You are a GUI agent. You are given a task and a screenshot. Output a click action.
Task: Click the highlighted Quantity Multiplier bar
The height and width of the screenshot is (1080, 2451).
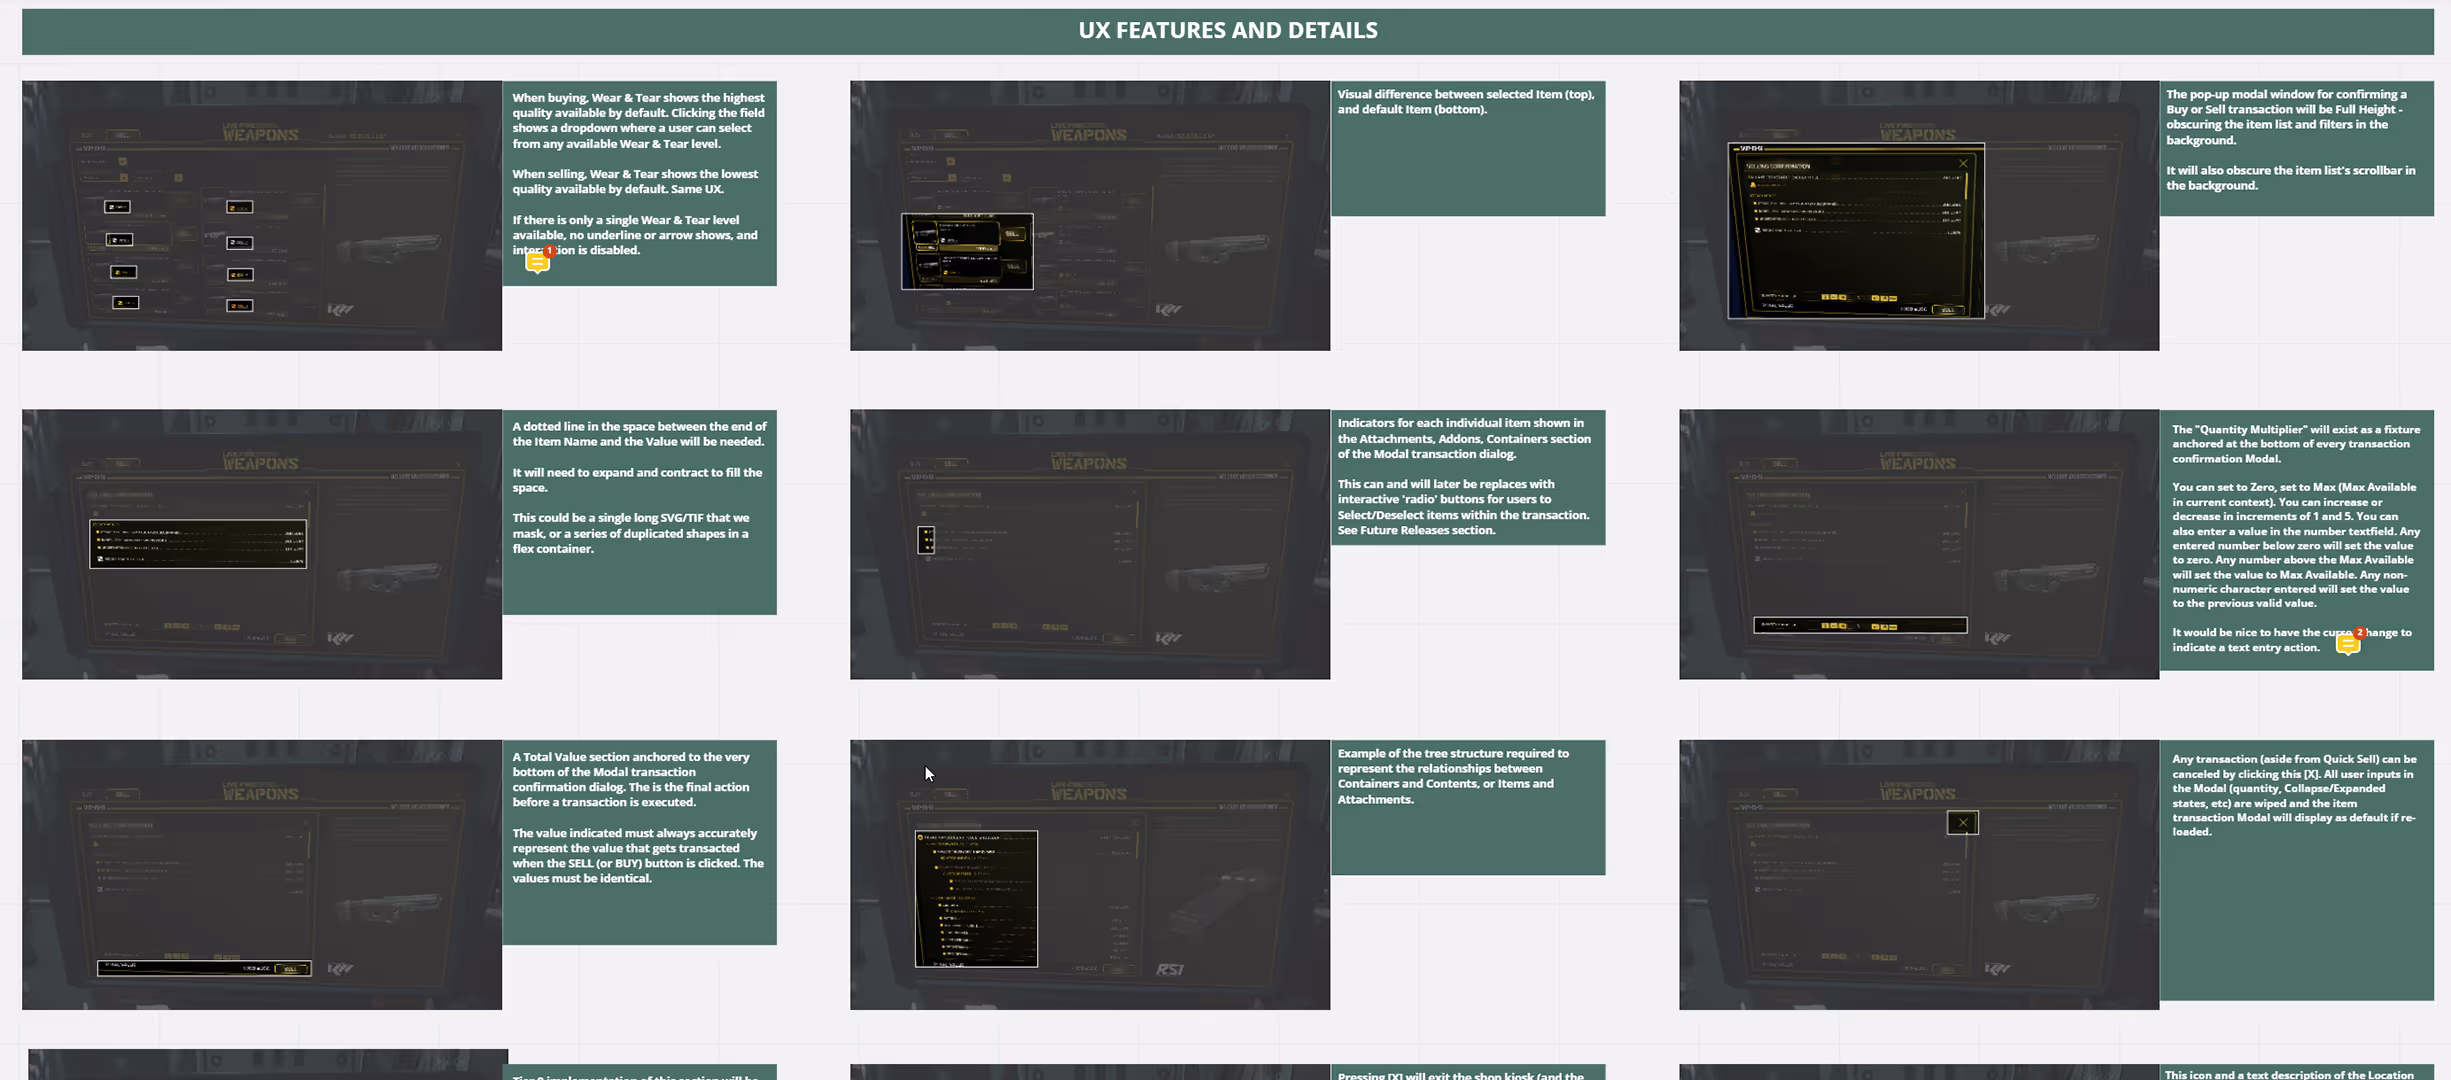1860,625
